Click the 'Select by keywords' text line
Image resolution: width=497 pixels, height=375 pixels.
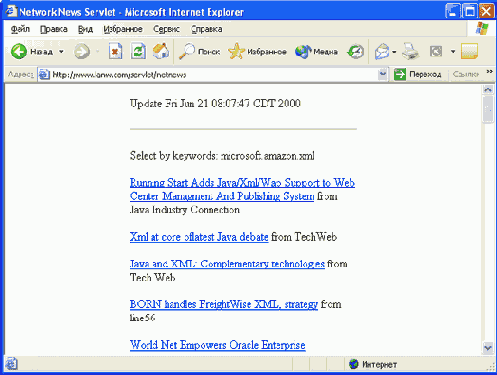tap(222, 156)
